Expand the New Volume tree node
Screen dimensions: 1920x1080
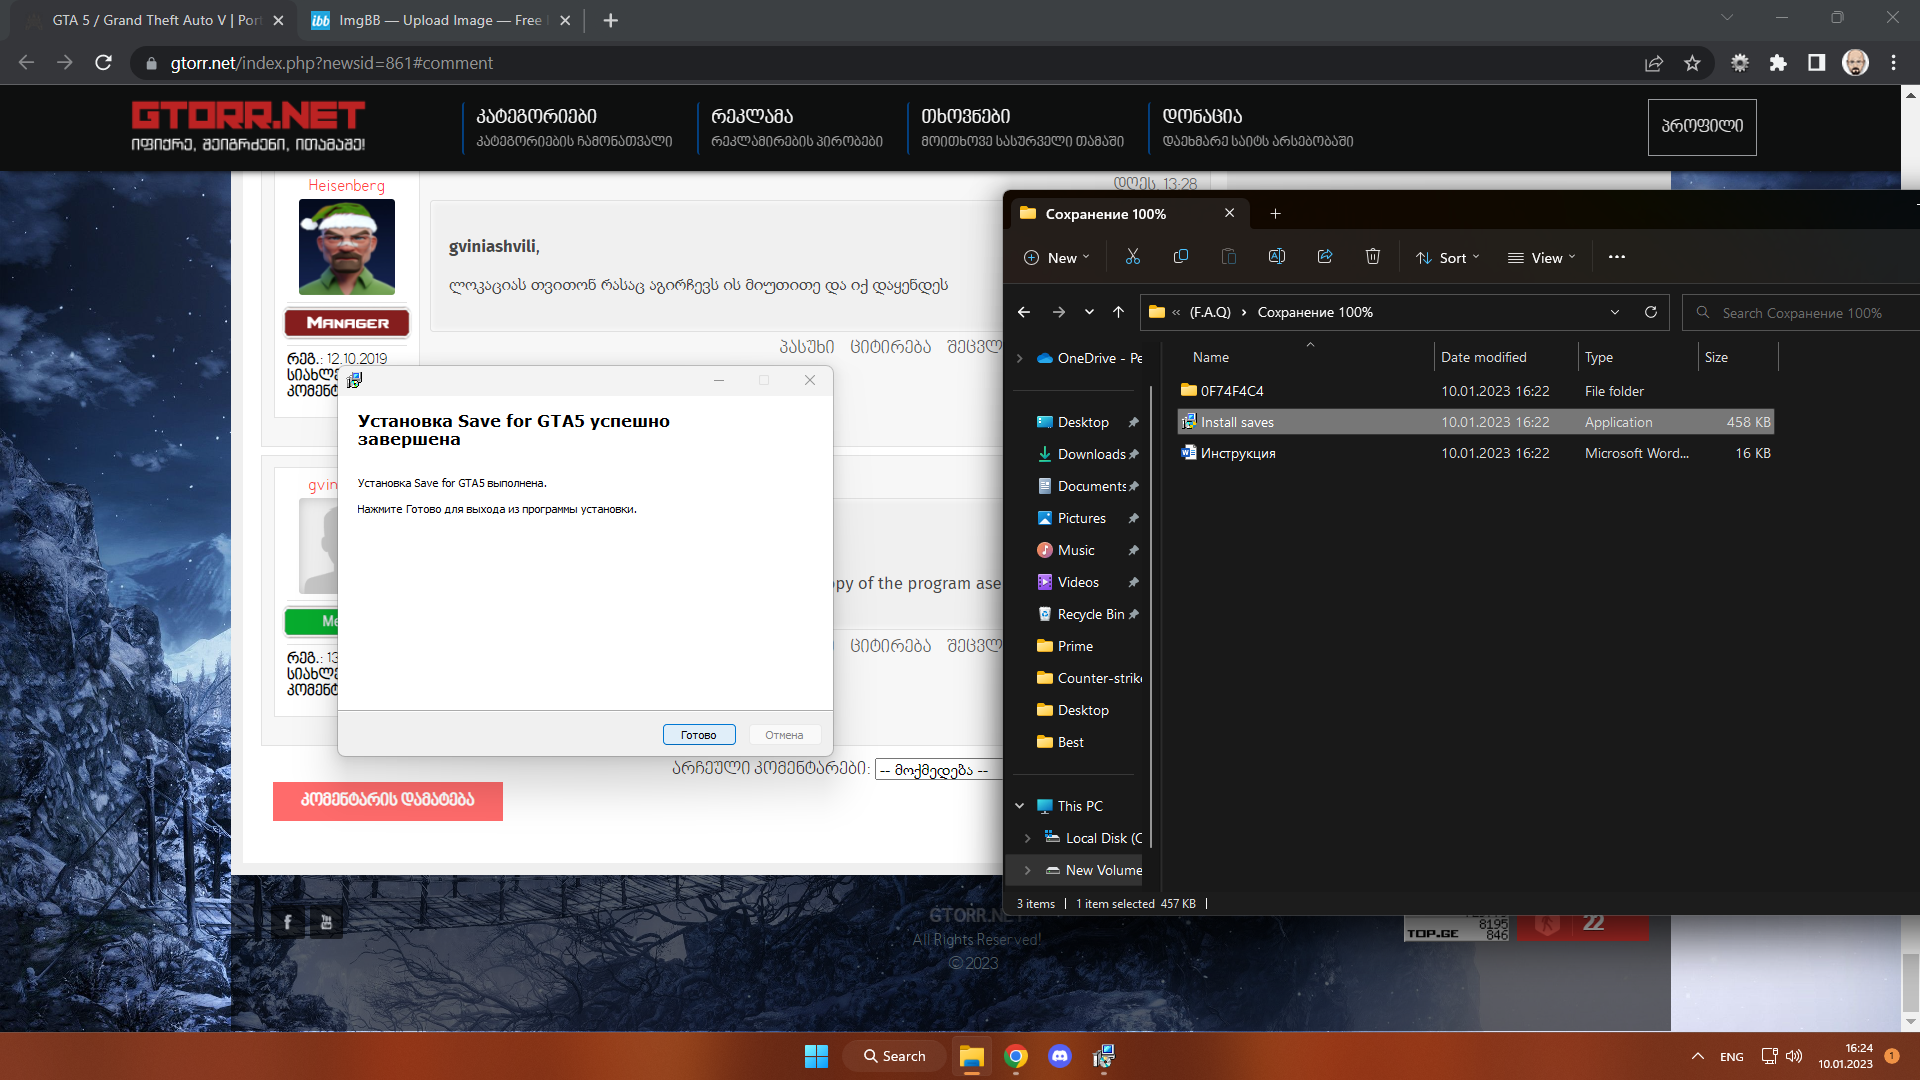(1027, 870)
